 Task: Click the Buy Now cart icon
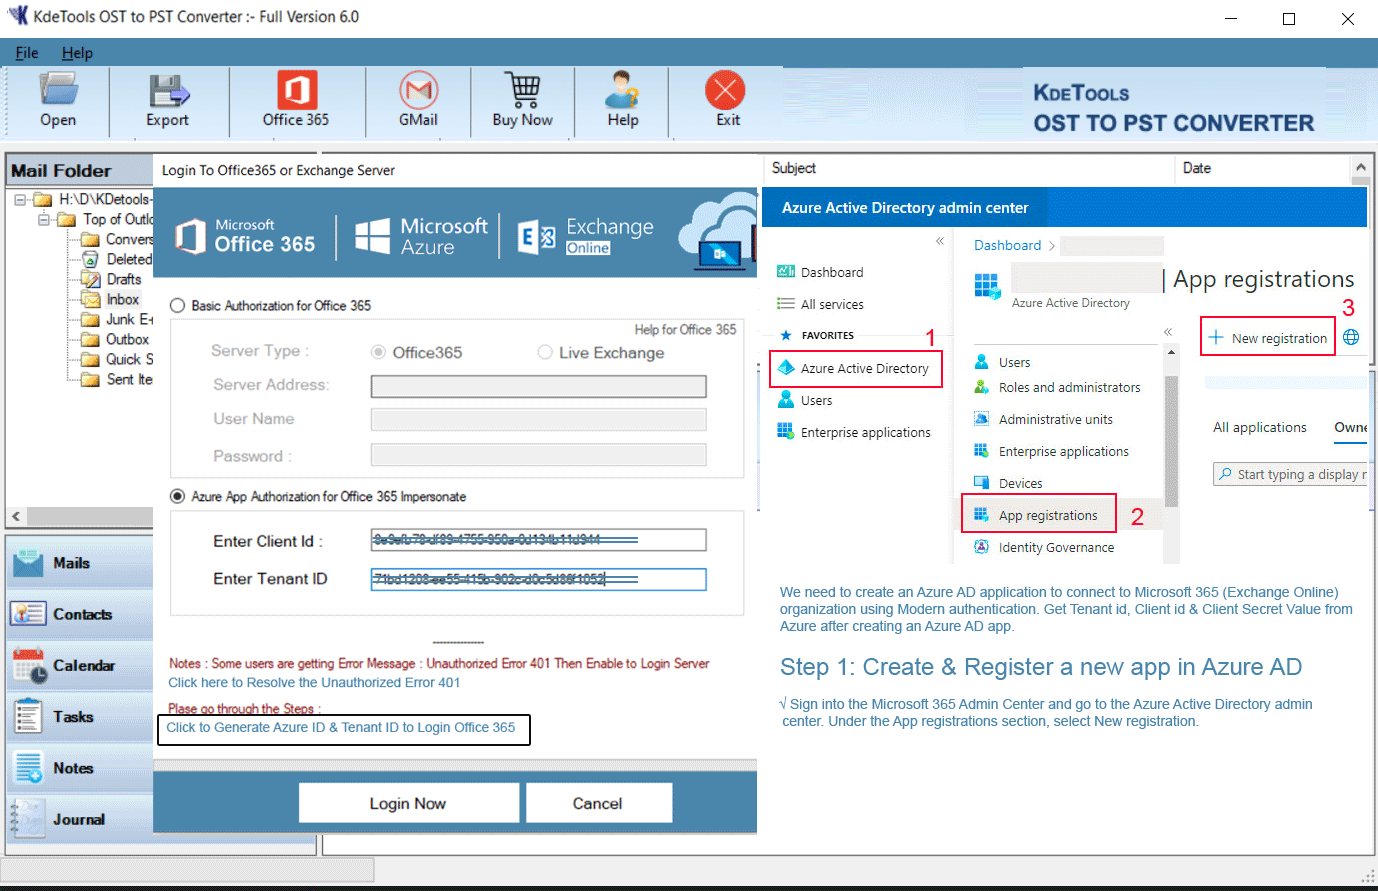click(x=523, y=90)
